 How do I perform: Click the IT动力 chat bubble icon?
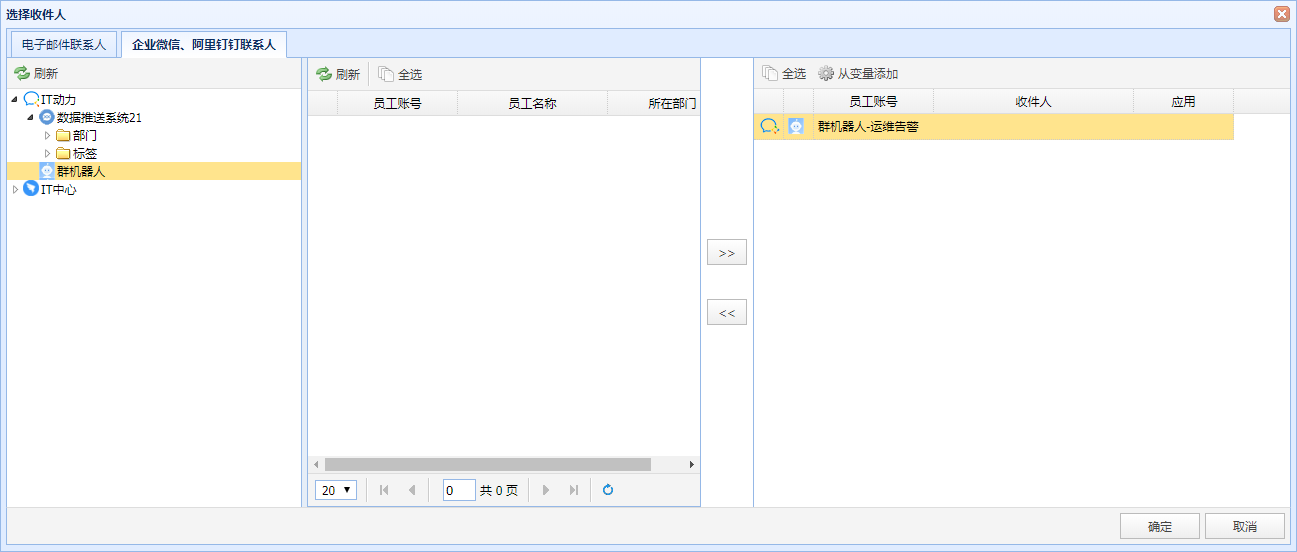(x=31, y=100)
